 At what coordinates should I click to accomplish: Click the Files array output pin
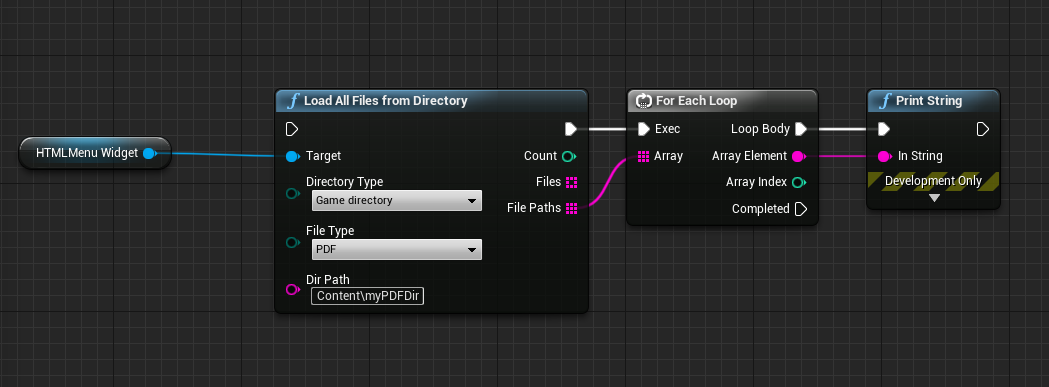coord(571,182)
